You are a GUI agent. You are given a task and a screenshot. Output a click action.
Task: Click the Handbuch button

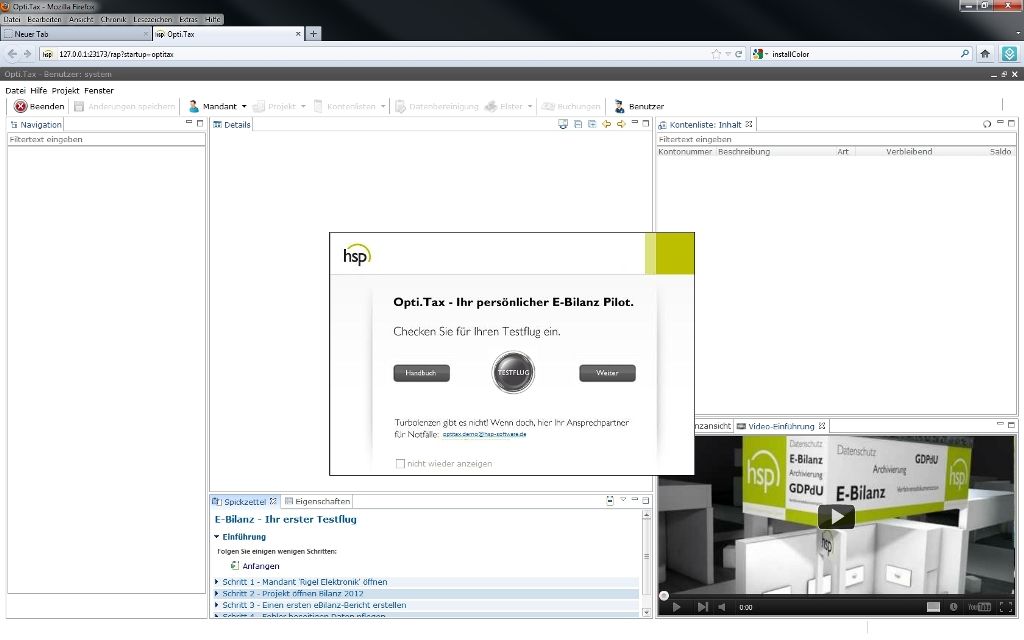421,373
